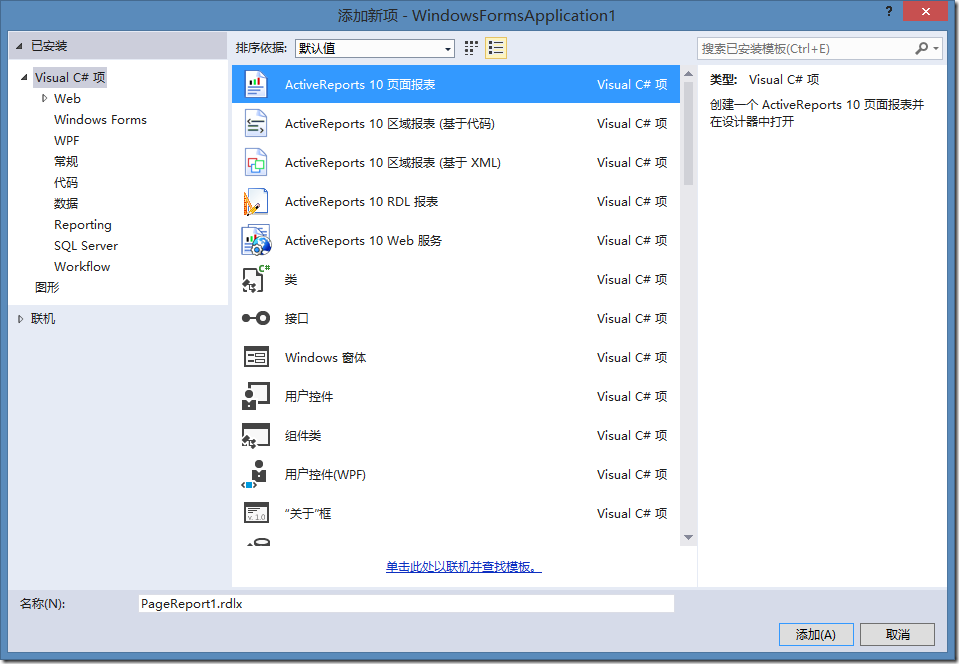
Task: Click the template list scrollbar thumb
Action: click(688, 133)
